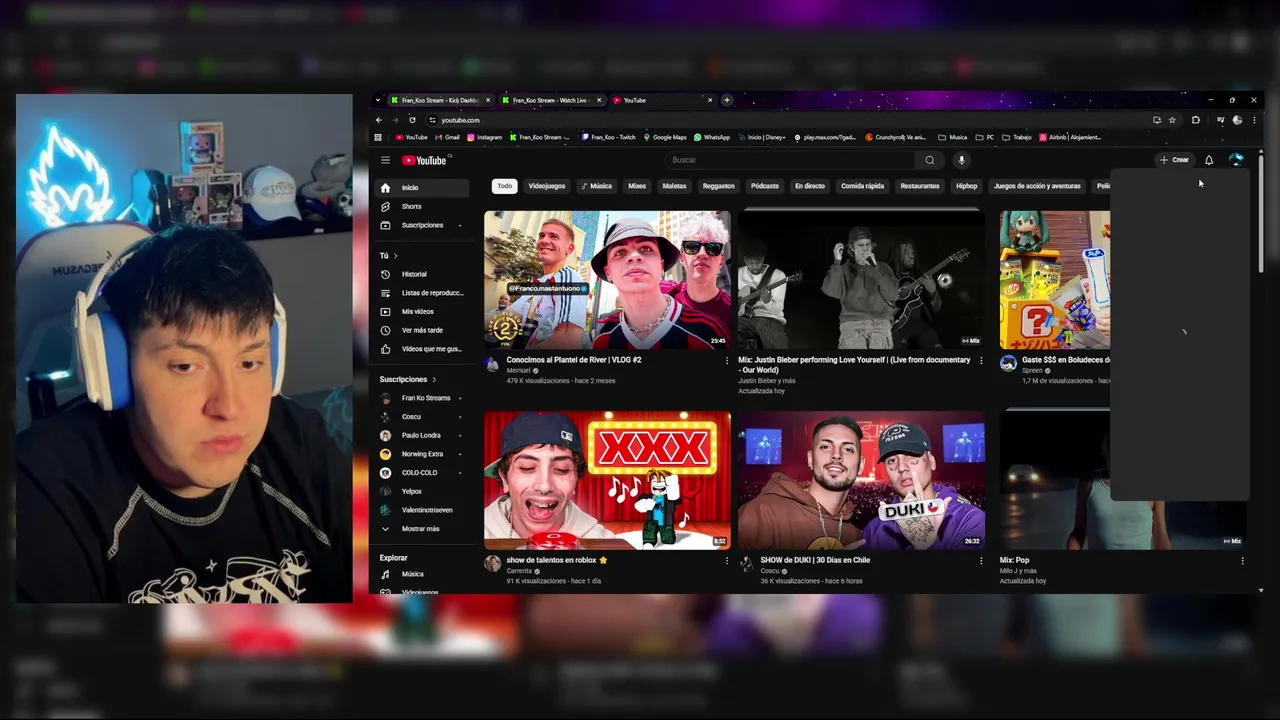Image resolution: width=1280 pixels, height=720 pixels.
Task: Click the Crear button
Action: [1175, 160]
